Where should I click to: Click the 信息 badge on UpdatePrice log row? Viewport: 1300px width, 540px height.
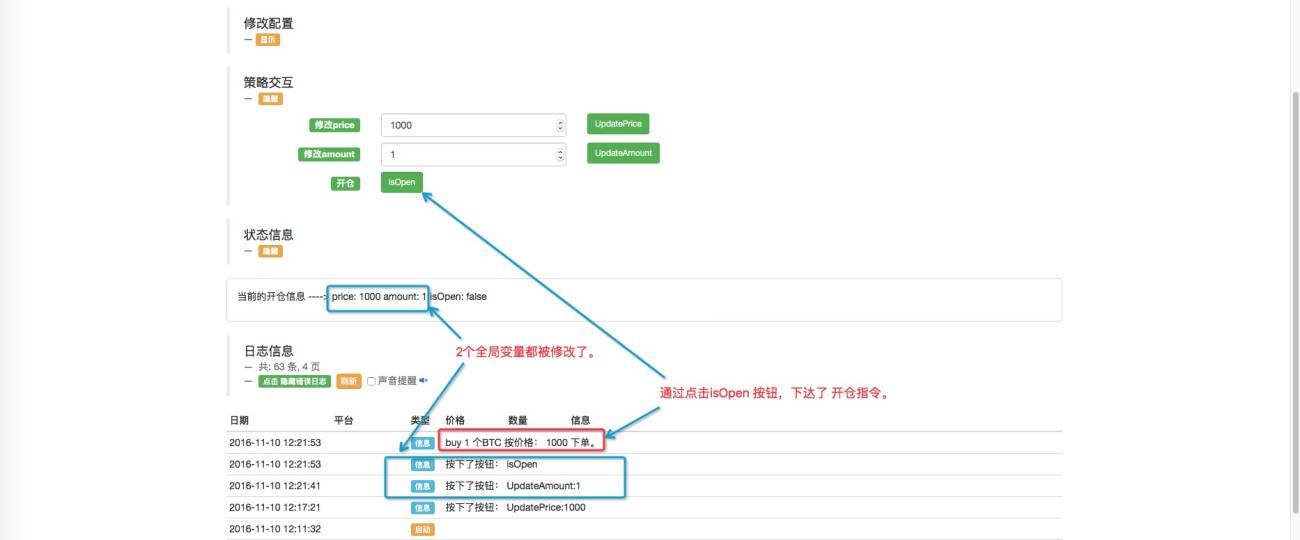tap(423, 508)
